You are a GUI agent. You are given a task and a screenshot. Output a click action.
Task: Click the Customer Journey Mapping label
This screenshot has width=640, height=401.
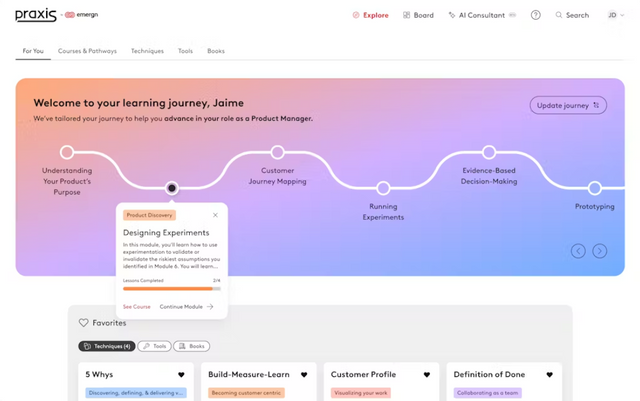278,176
